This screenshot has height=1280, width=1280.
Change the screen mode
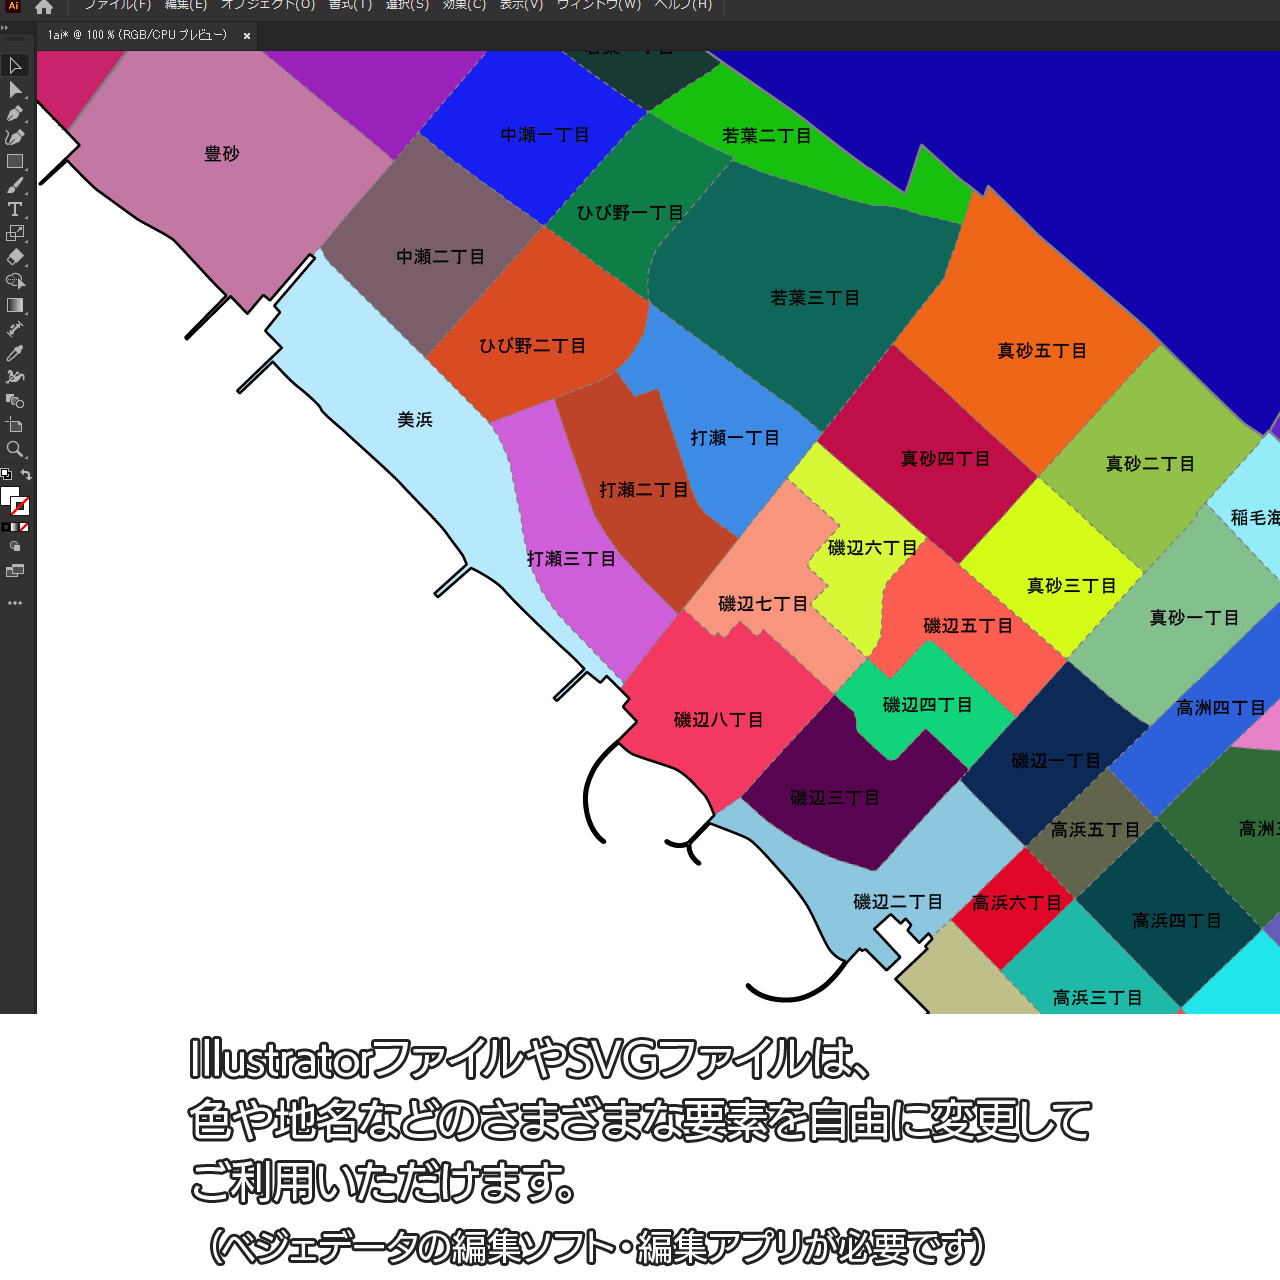pos(15,572)
